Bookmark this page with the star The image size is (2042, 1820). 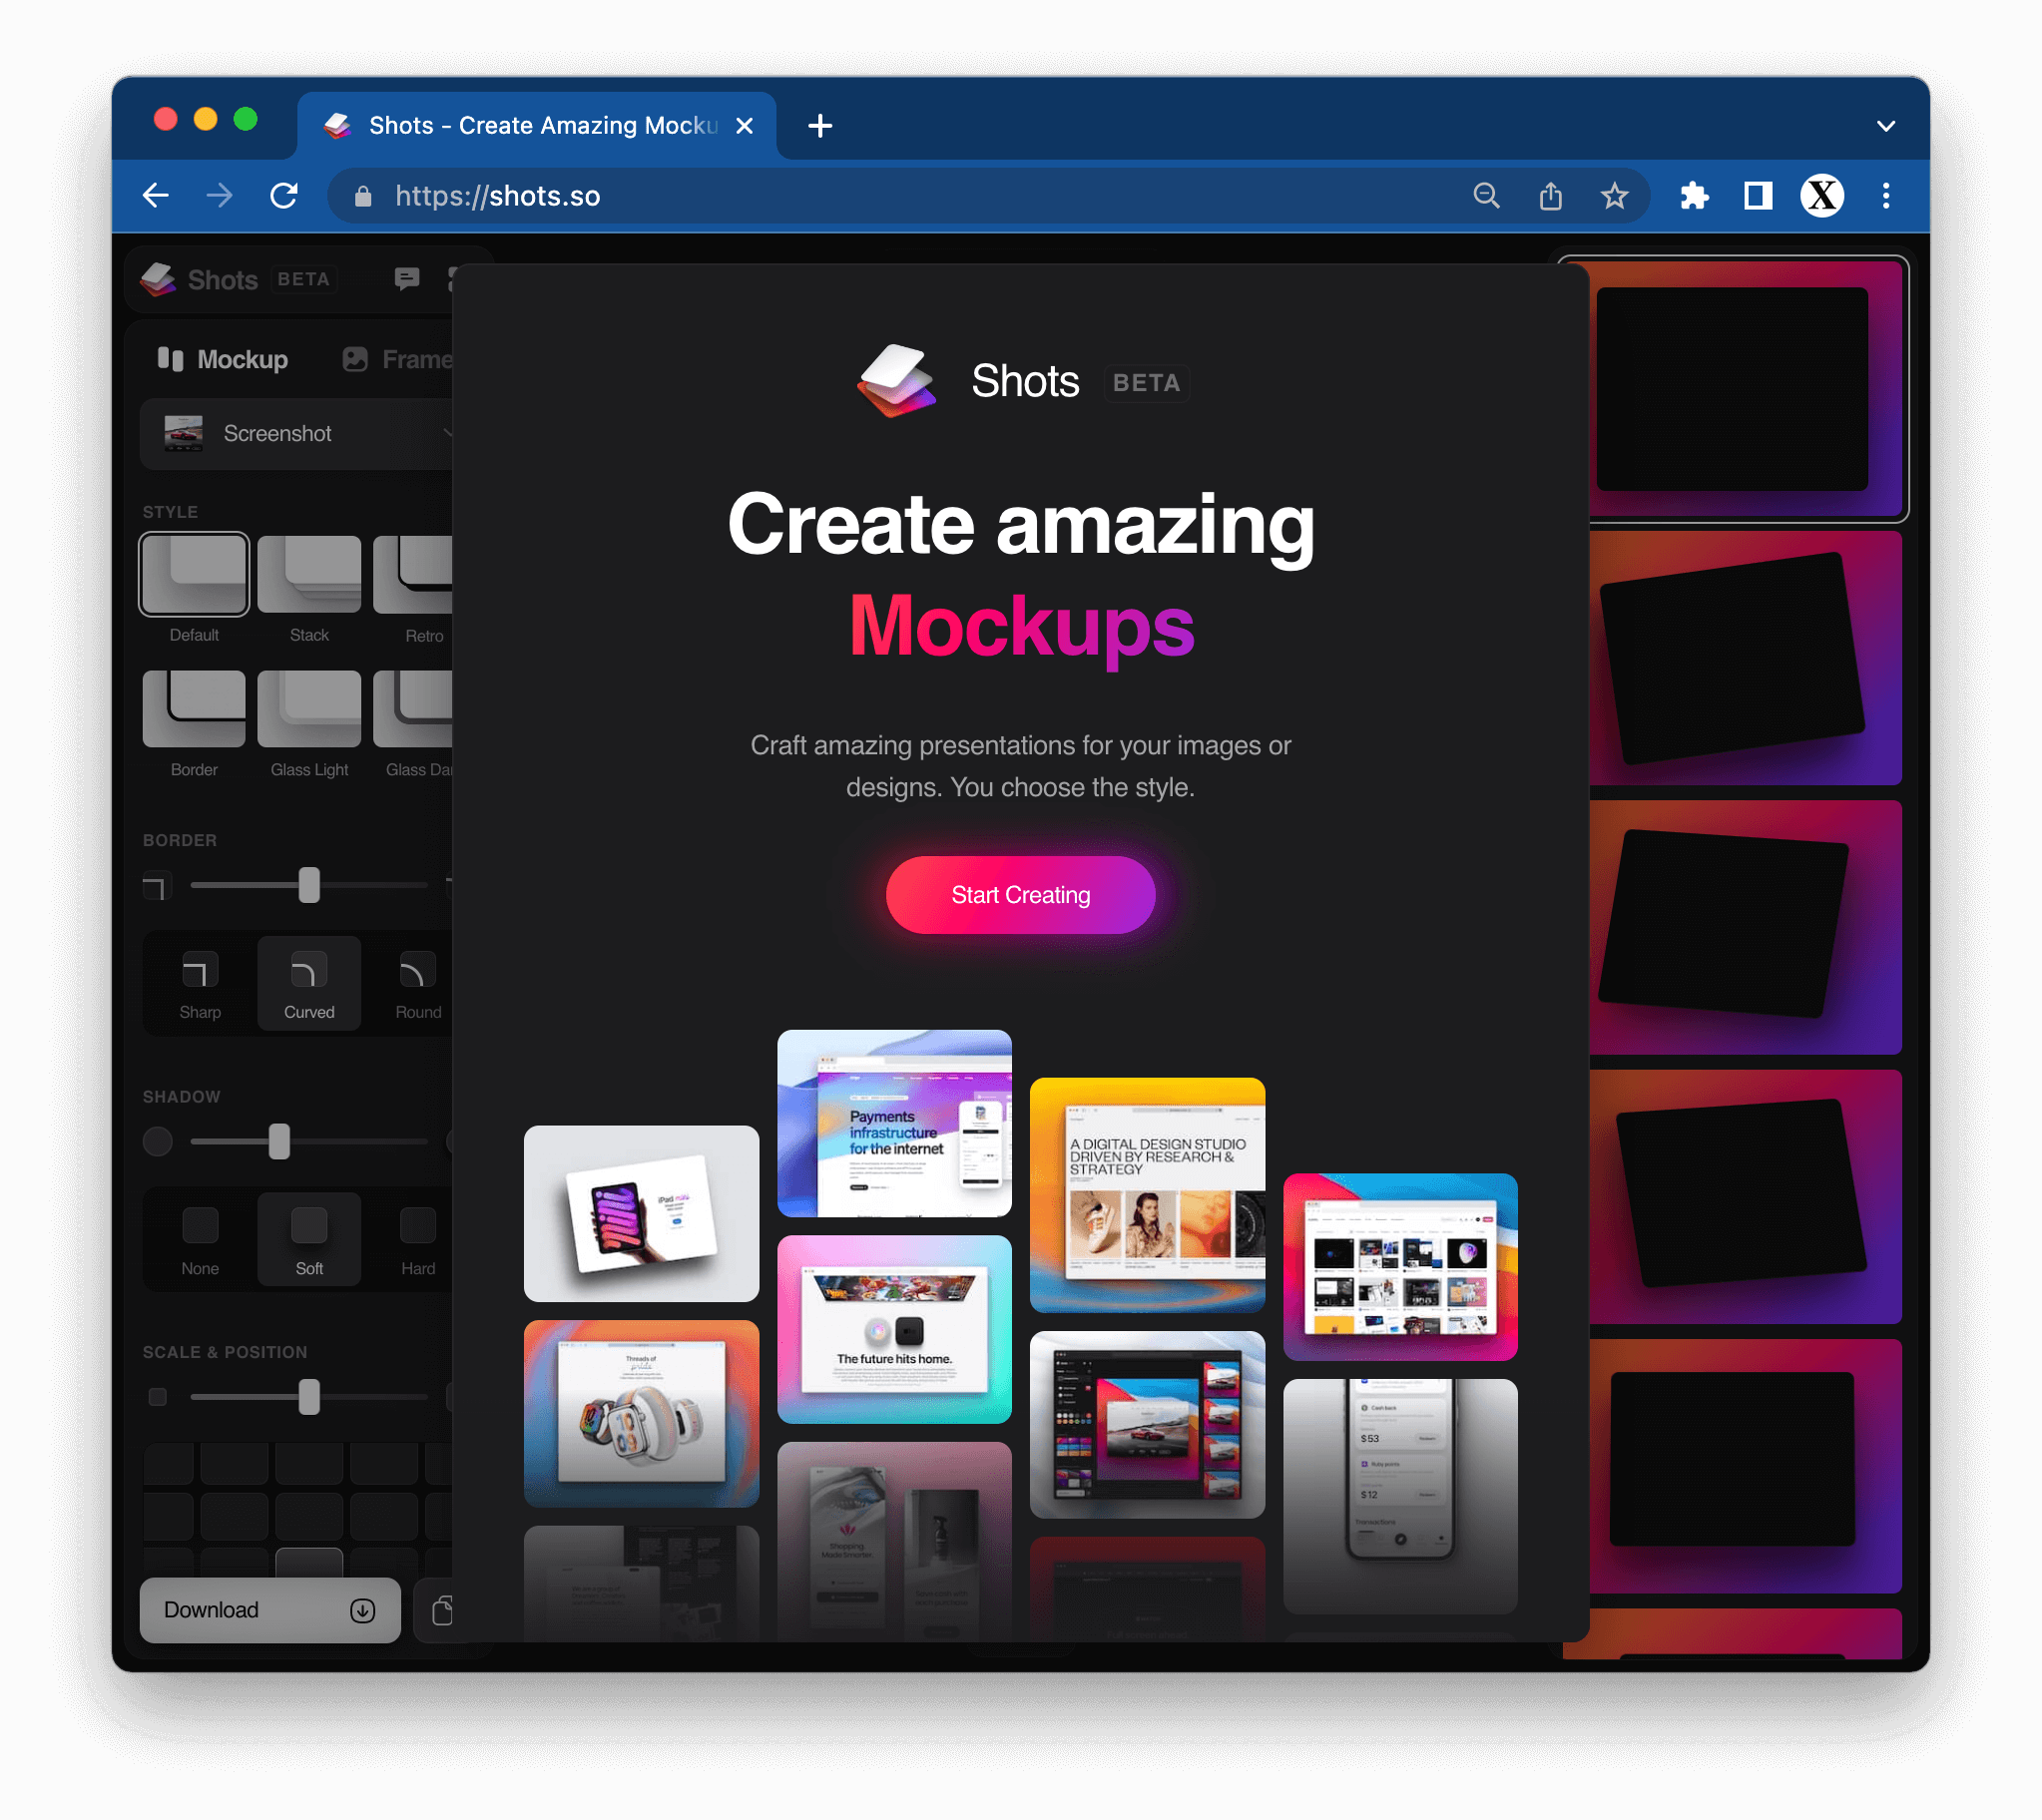coord(1614,195)
